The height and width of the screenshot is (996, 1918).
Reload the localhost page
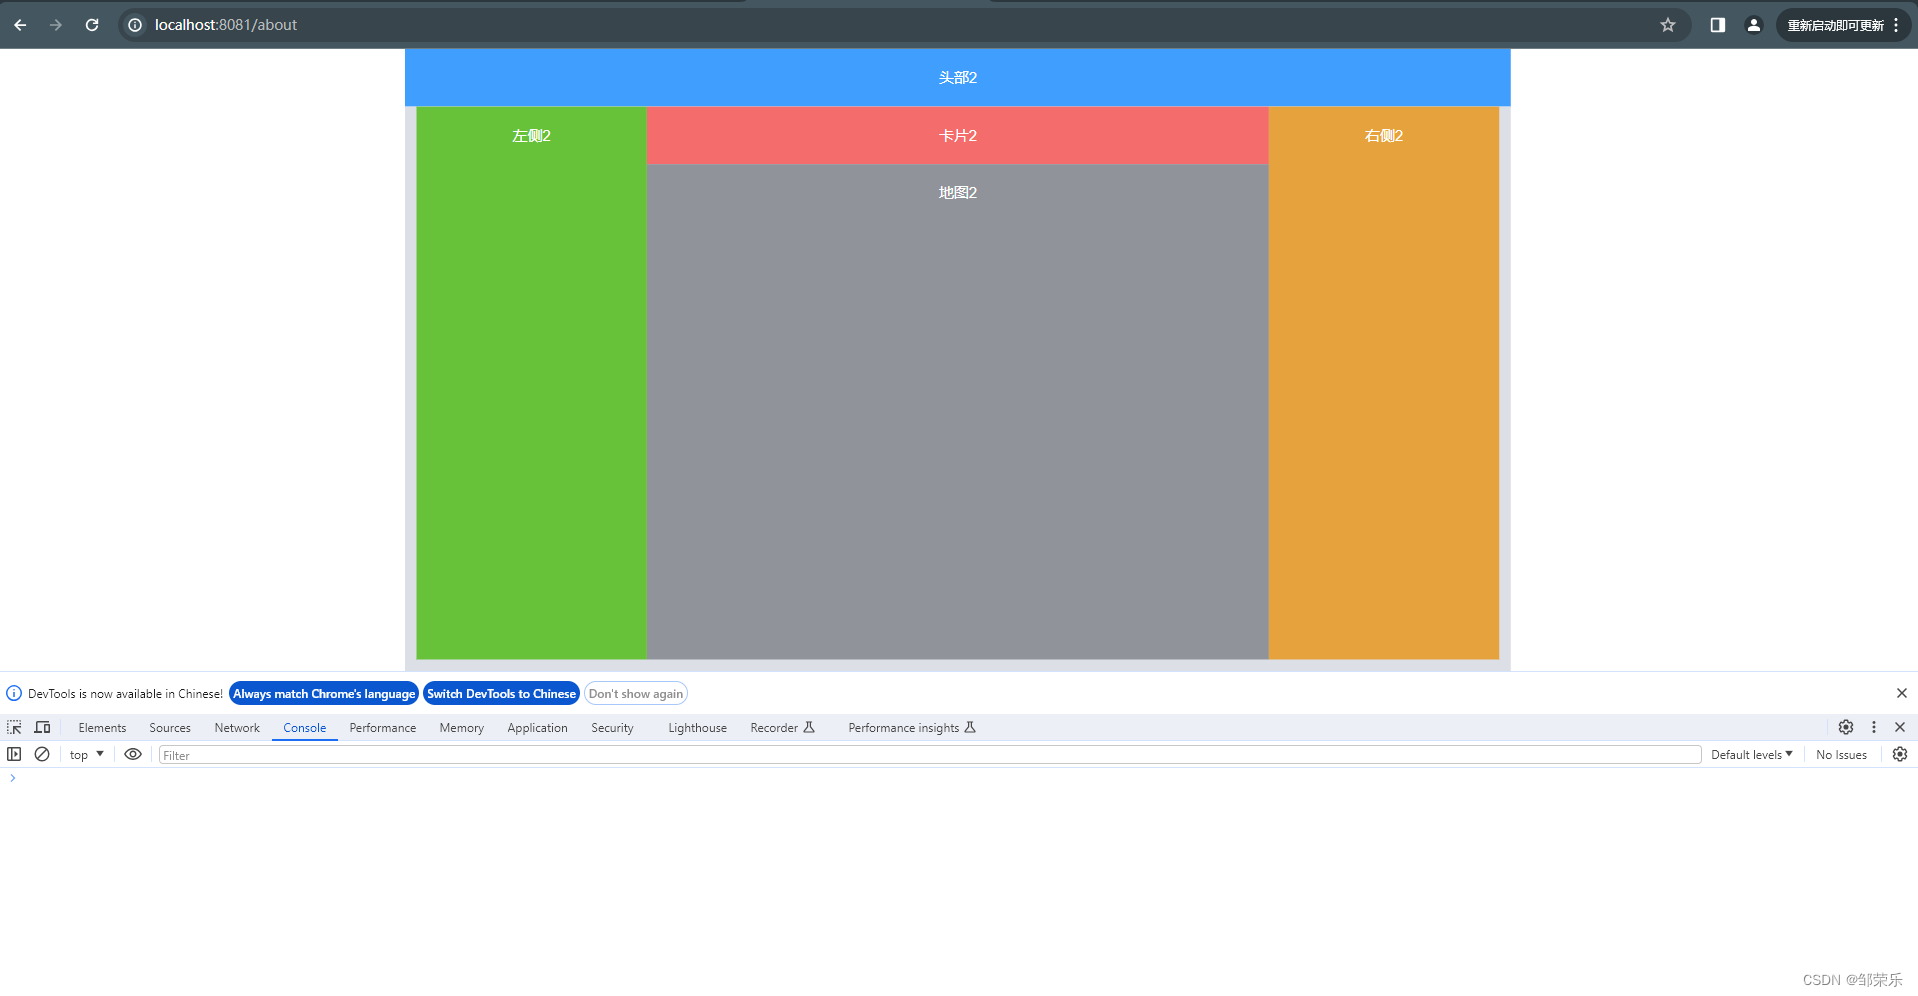pyautogui.click(x=92, y=25)
